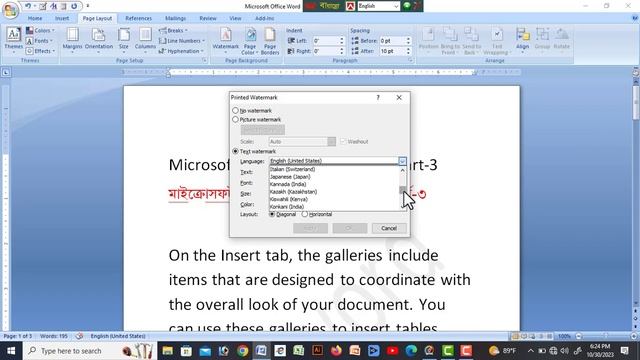Viewport: 640px width, 360px height.
Task: Open the Margins options
Action: (x=72, y=40)
